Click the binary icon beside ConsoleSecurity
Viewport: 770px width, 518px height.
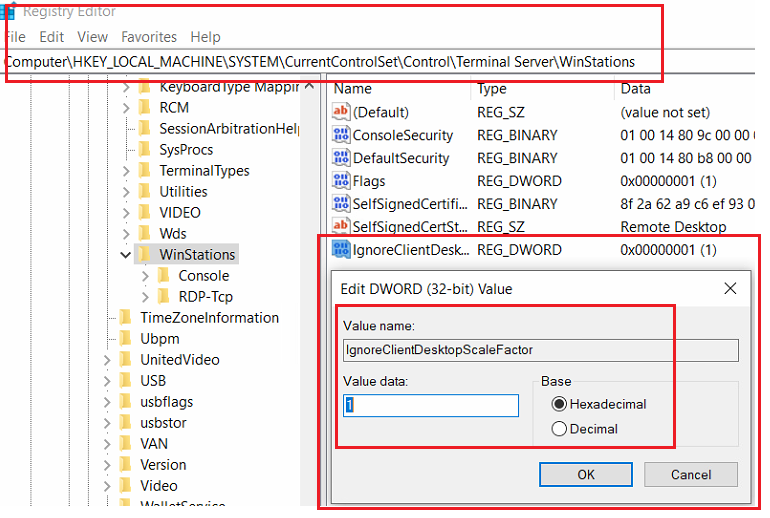(x=341, y=135)
